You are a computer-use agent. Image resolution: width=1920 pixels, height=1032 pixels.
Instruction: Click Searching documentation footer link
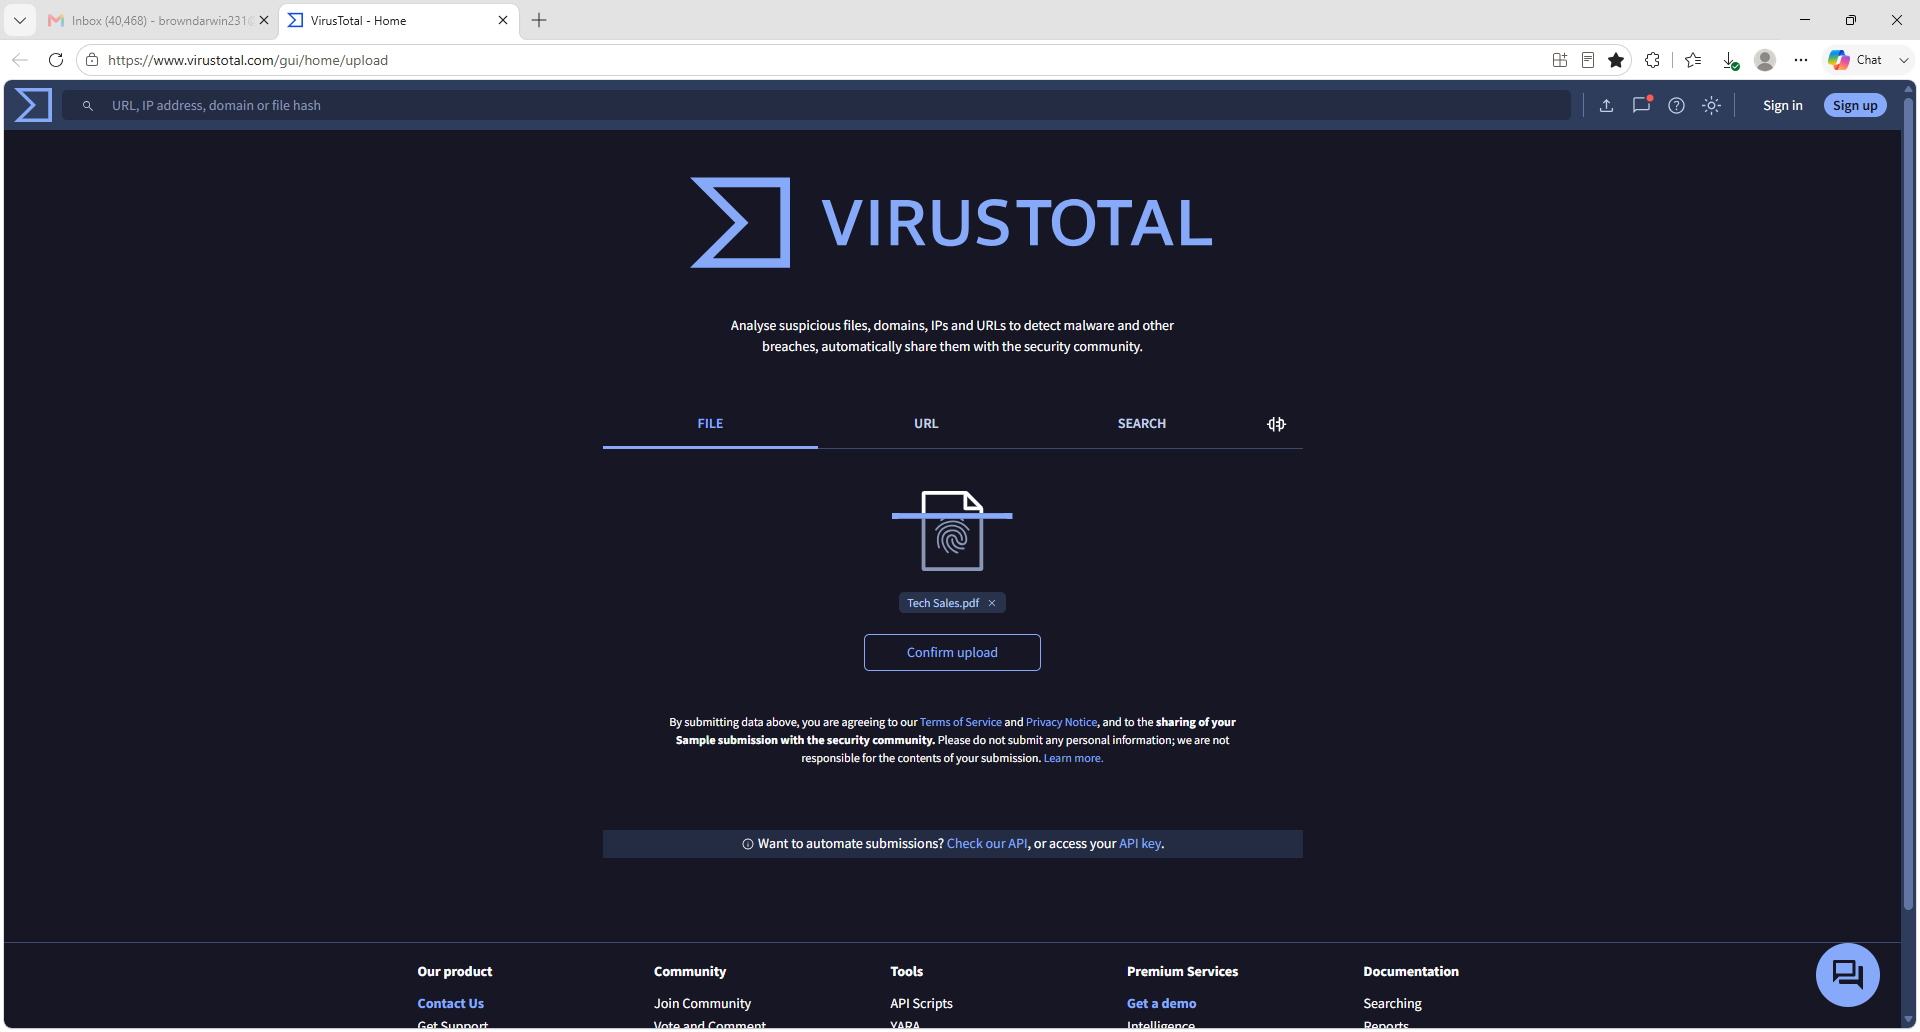pos(1392,1003)
